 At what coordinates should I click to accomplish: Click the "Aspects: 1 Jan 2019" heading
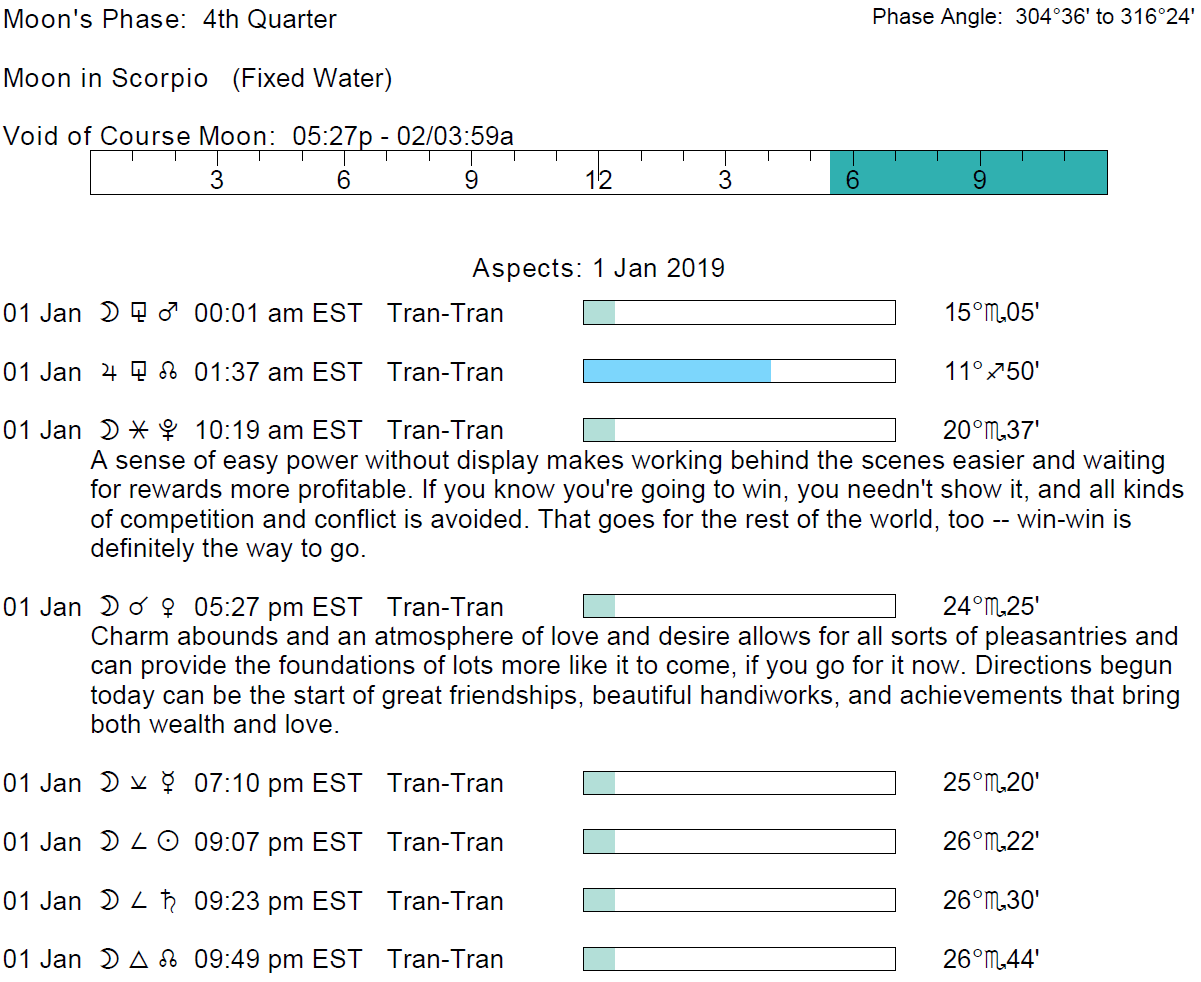(598, 269)
